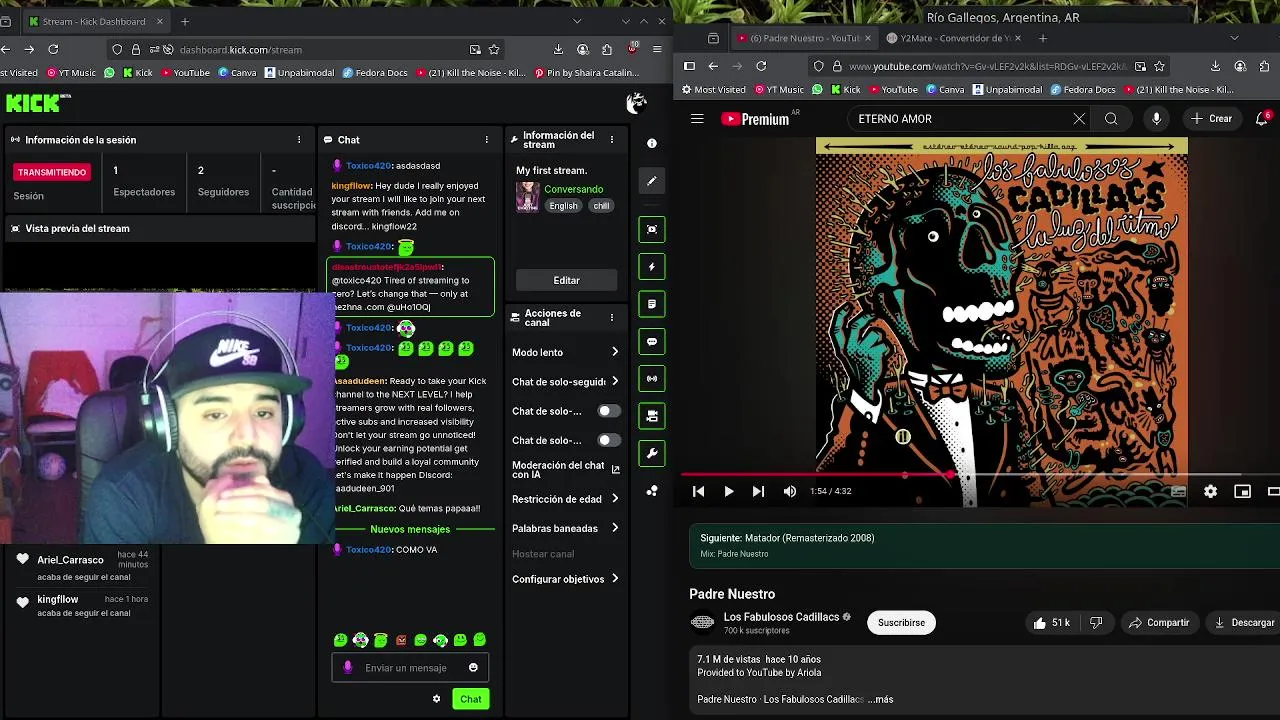The height and width of the screenshot is (720, 1280).
Task: Go to previous video in playlist
Action: pos(698,491)
